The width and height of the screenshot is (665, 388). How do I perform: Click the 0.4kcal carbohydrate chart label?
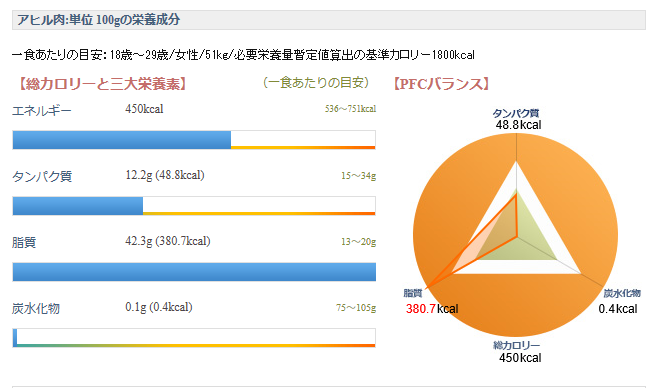618,309
